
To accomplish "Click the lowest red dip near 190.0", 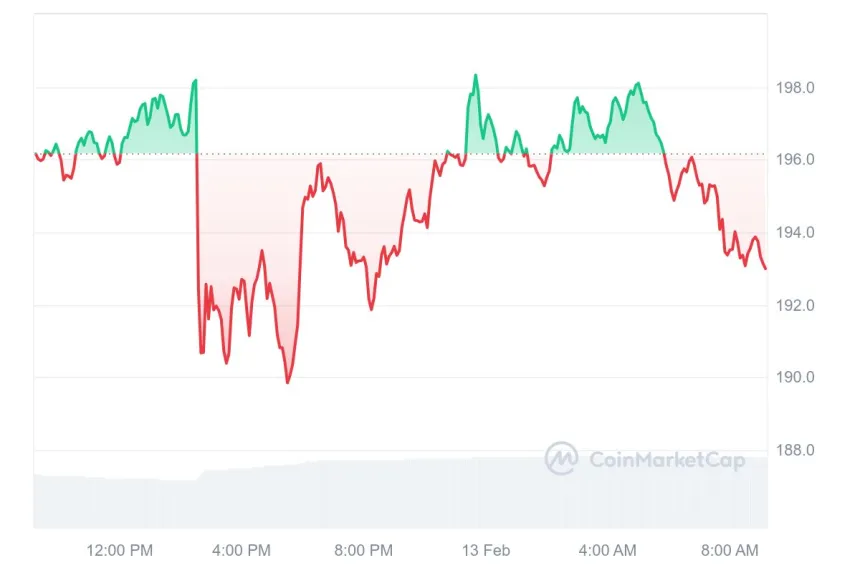I will (288, 382).
